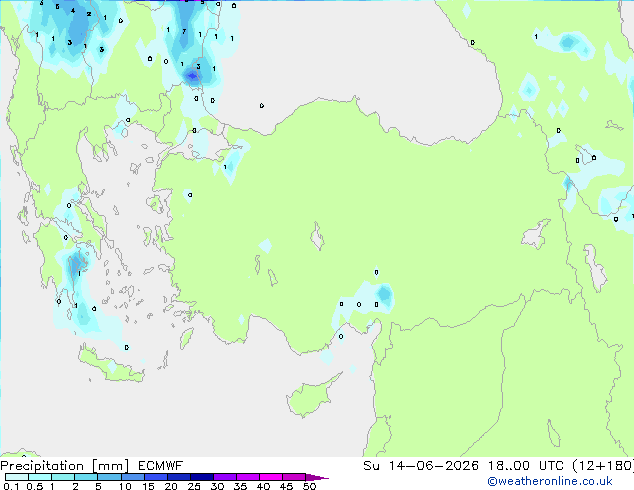Select the 30-35 violet legend swatch
The height and width of the screenshot is (490, 634).
225,477
